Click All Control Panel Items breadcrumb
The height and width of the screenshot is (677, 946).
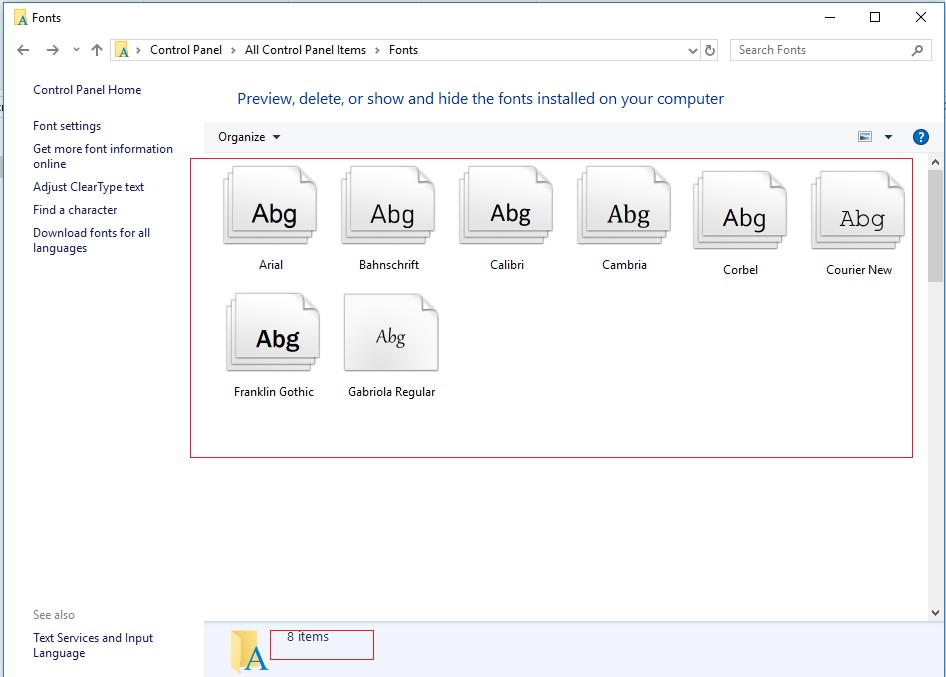305,50
